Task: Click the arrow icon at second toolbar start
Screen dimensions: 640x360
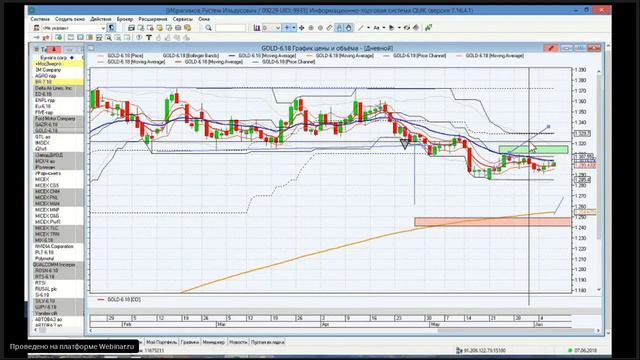Action: [36, 38]
